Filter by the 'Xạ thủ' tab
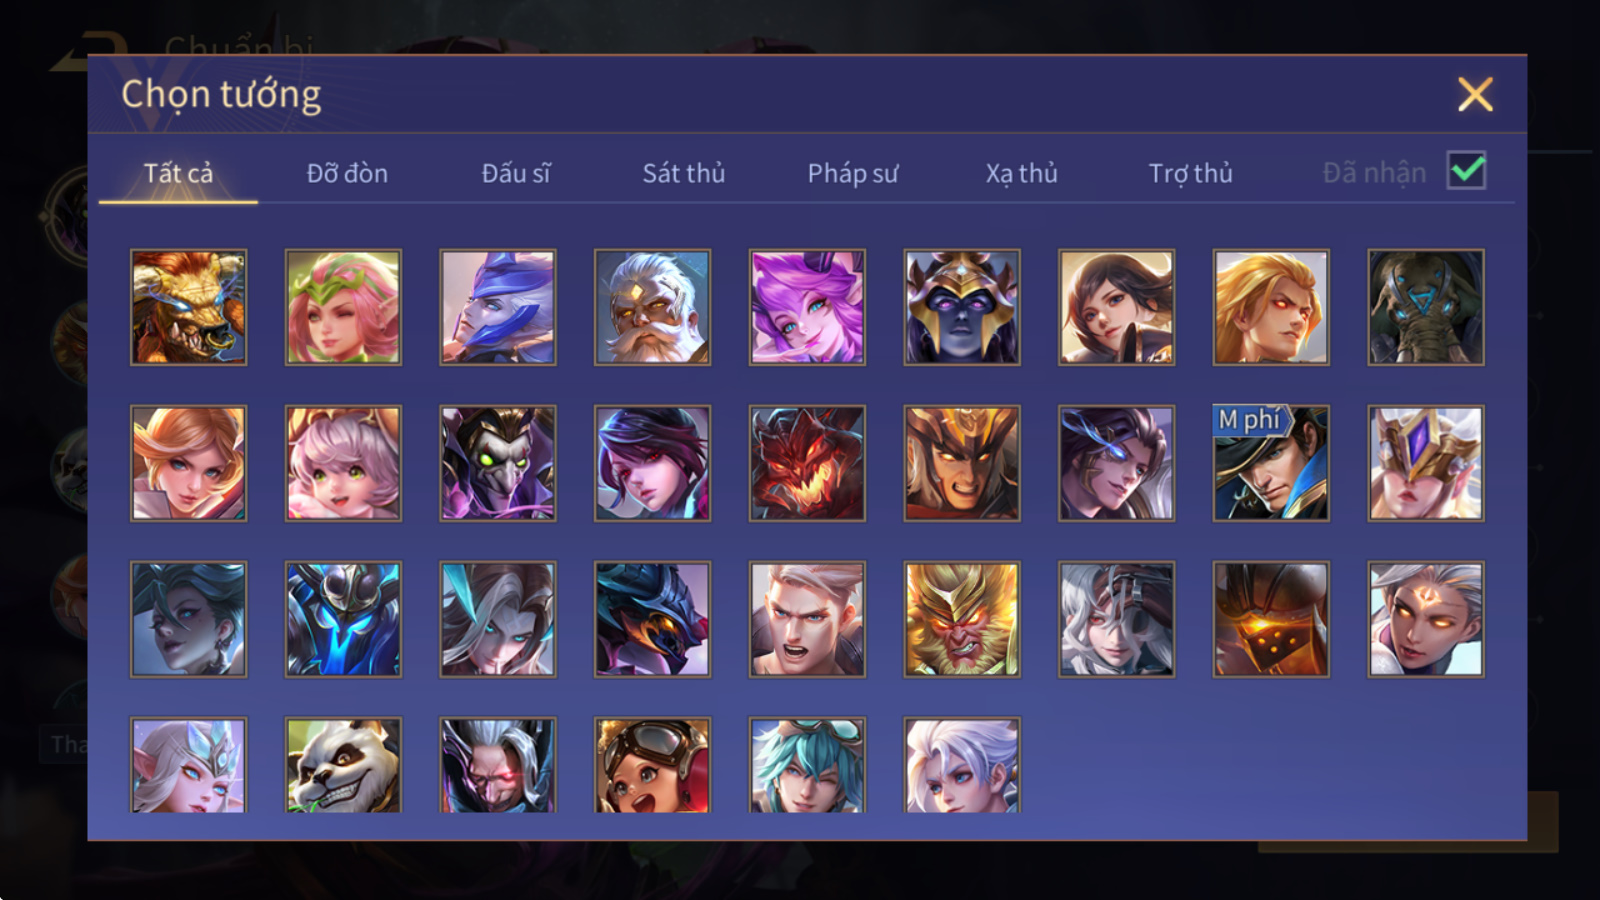Viewport: 1600px width, 900px height. point(1021,173)
